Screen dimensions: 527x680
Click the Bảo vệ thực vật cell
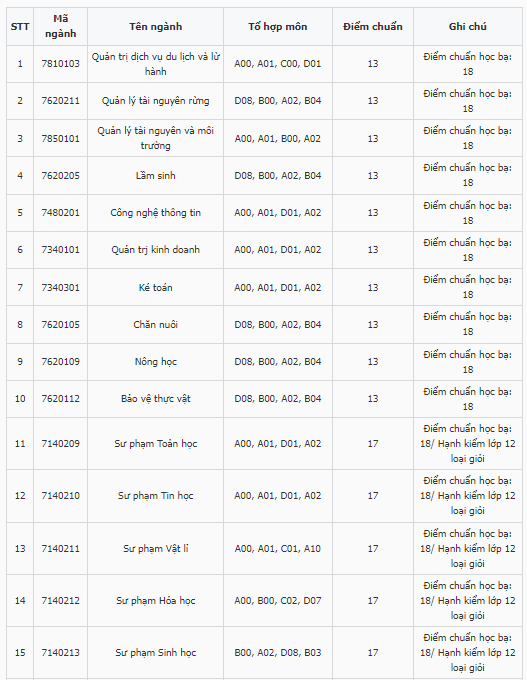(x=155, y=399)
